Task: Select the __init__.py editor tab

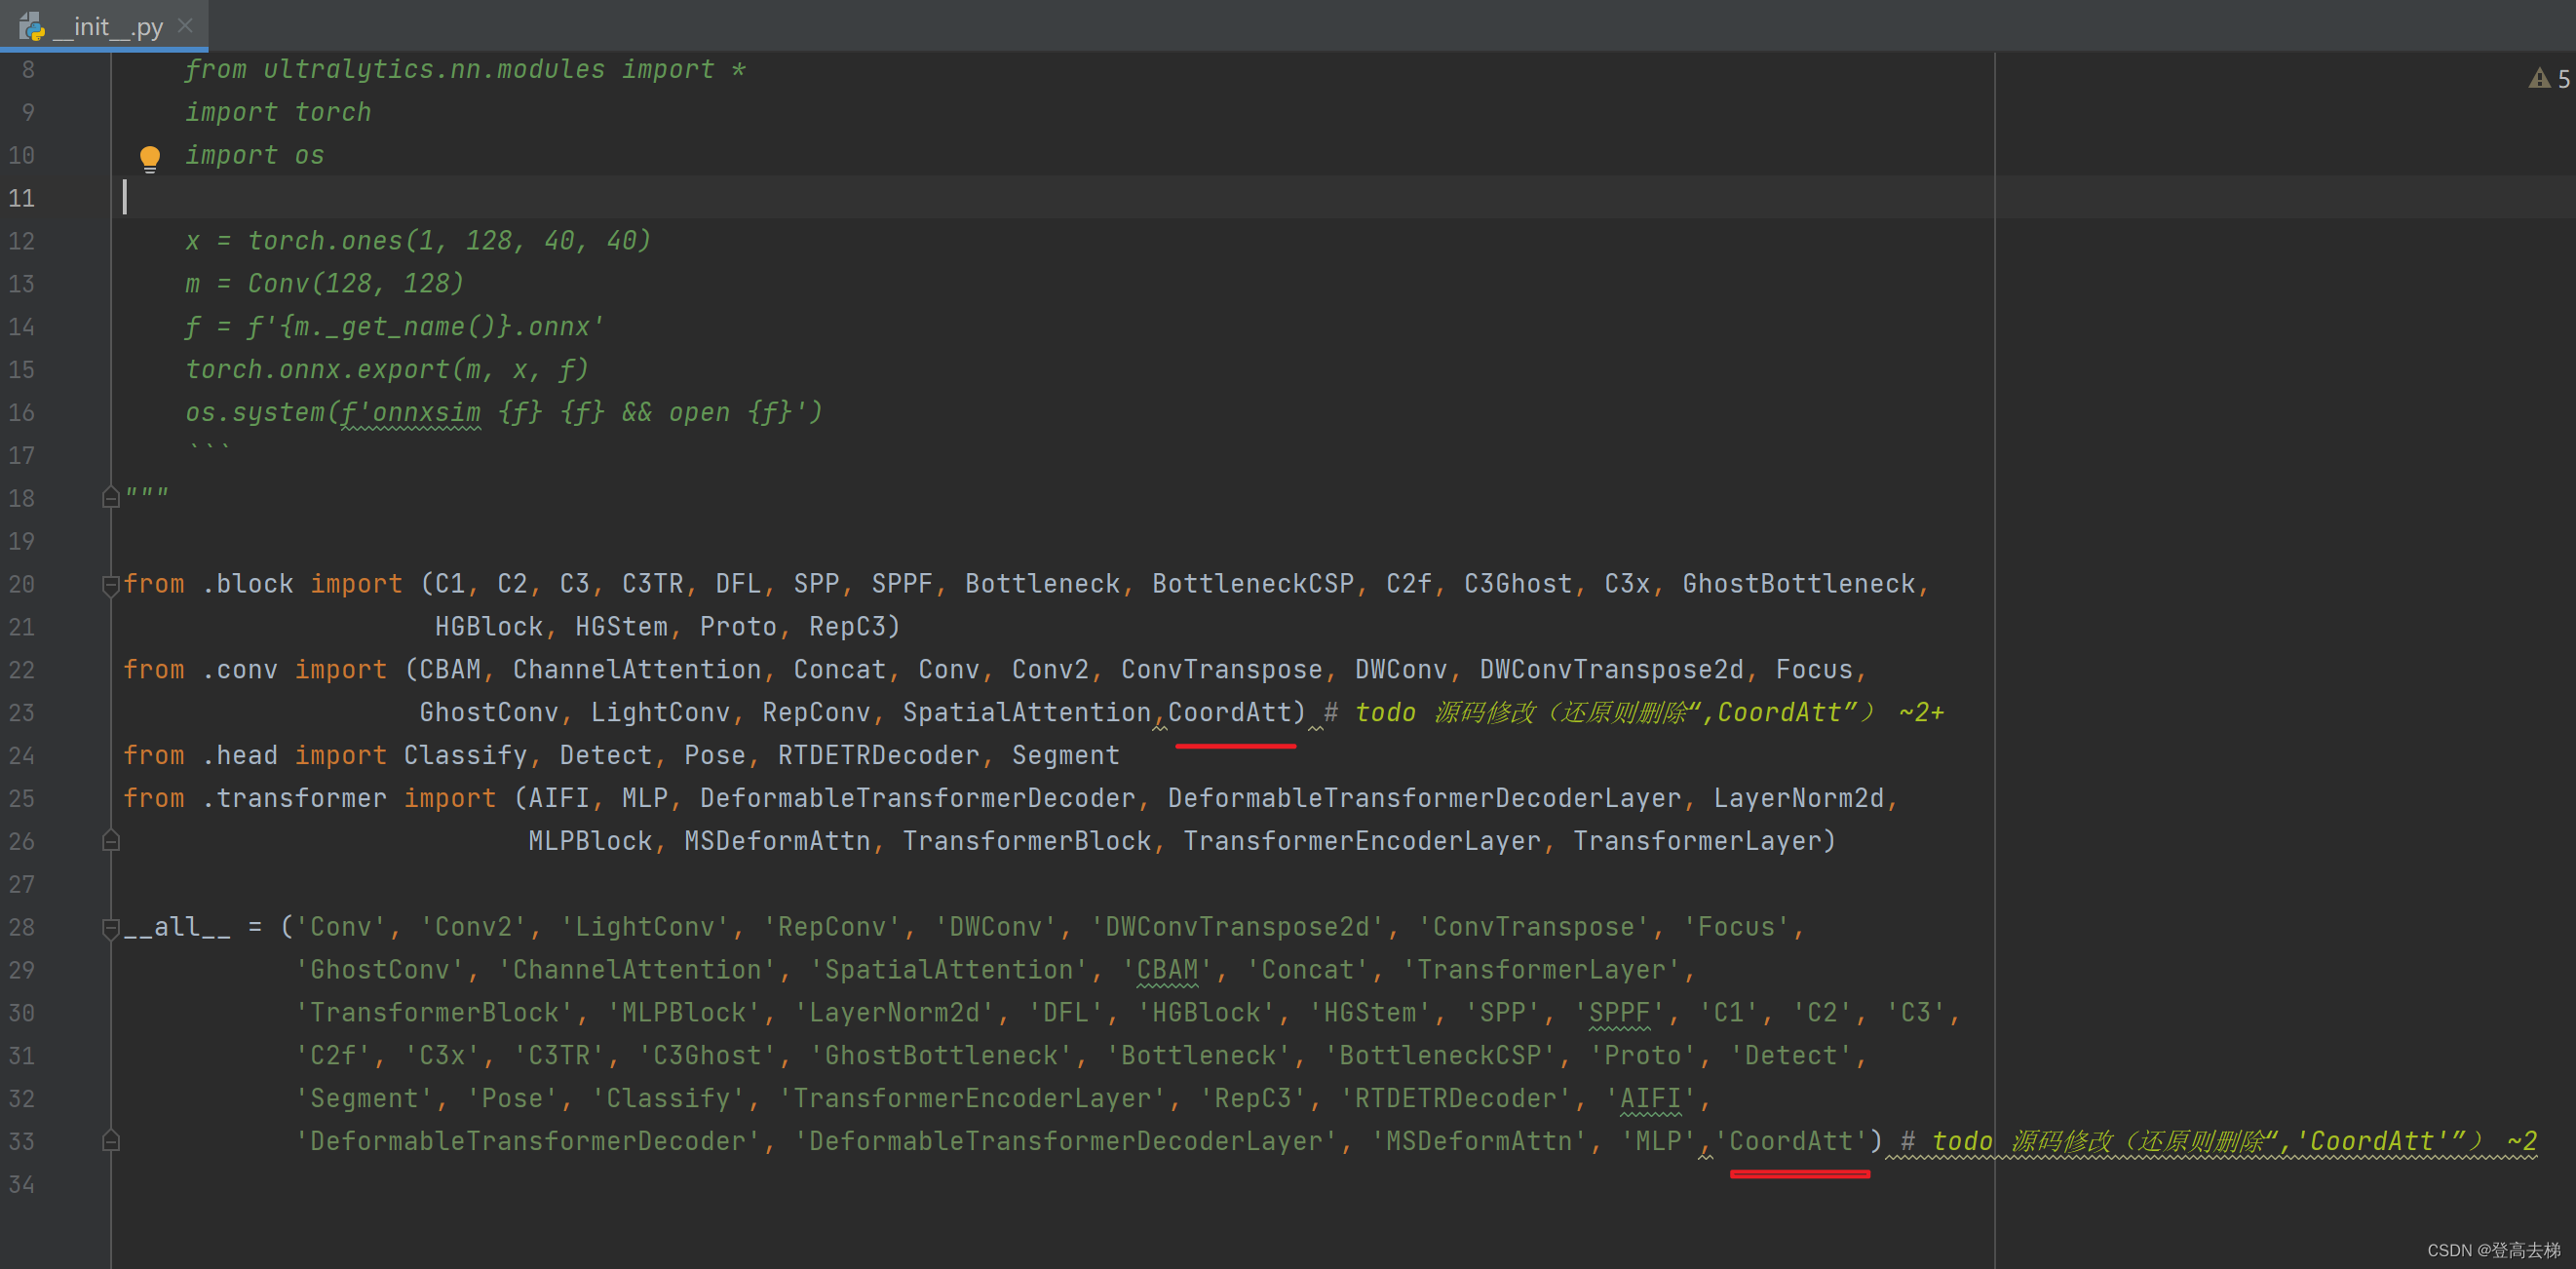Action: point(104,26)
